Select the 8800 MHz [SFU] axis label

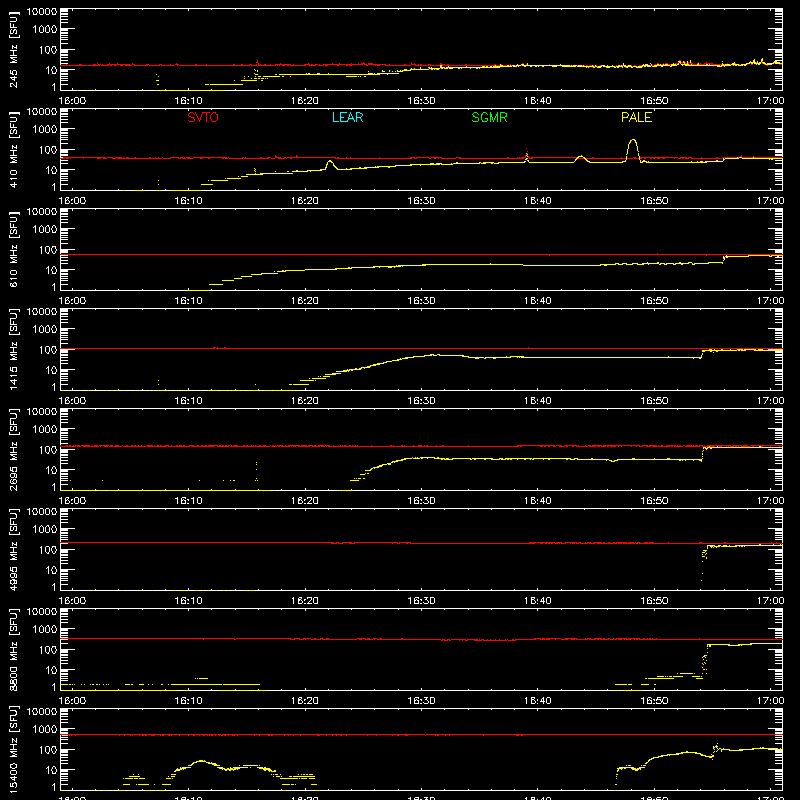tap(14, 649)
